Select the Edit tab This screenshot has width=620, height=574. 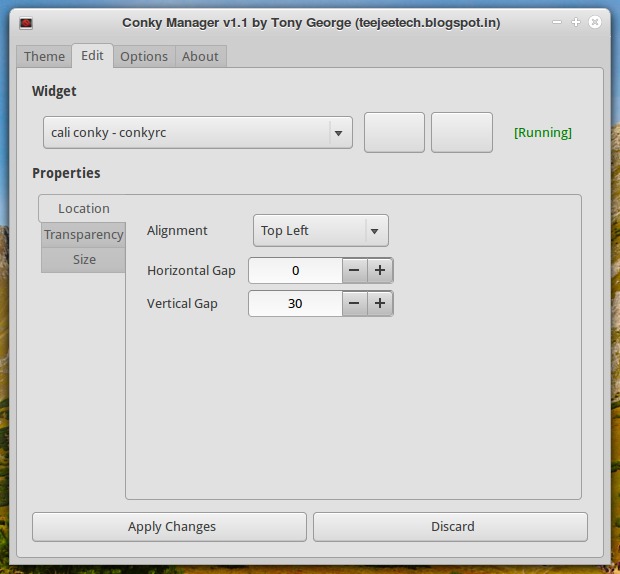[x=93, y=55]
